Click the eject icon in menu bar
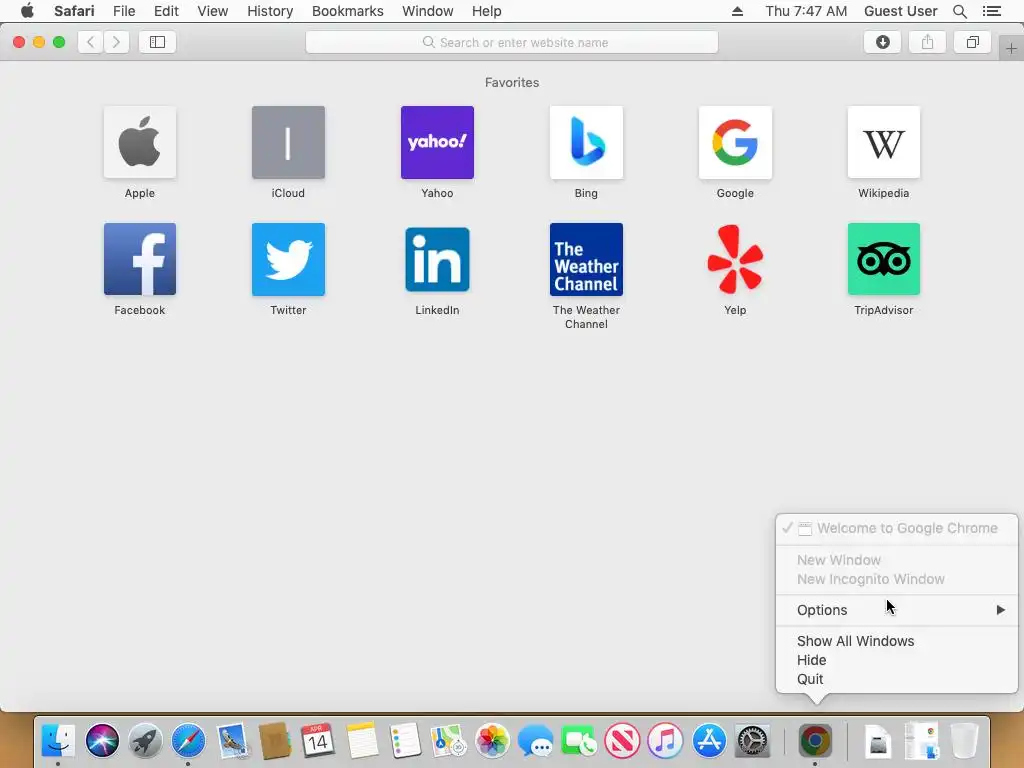1024x768 pixels. 737,11
